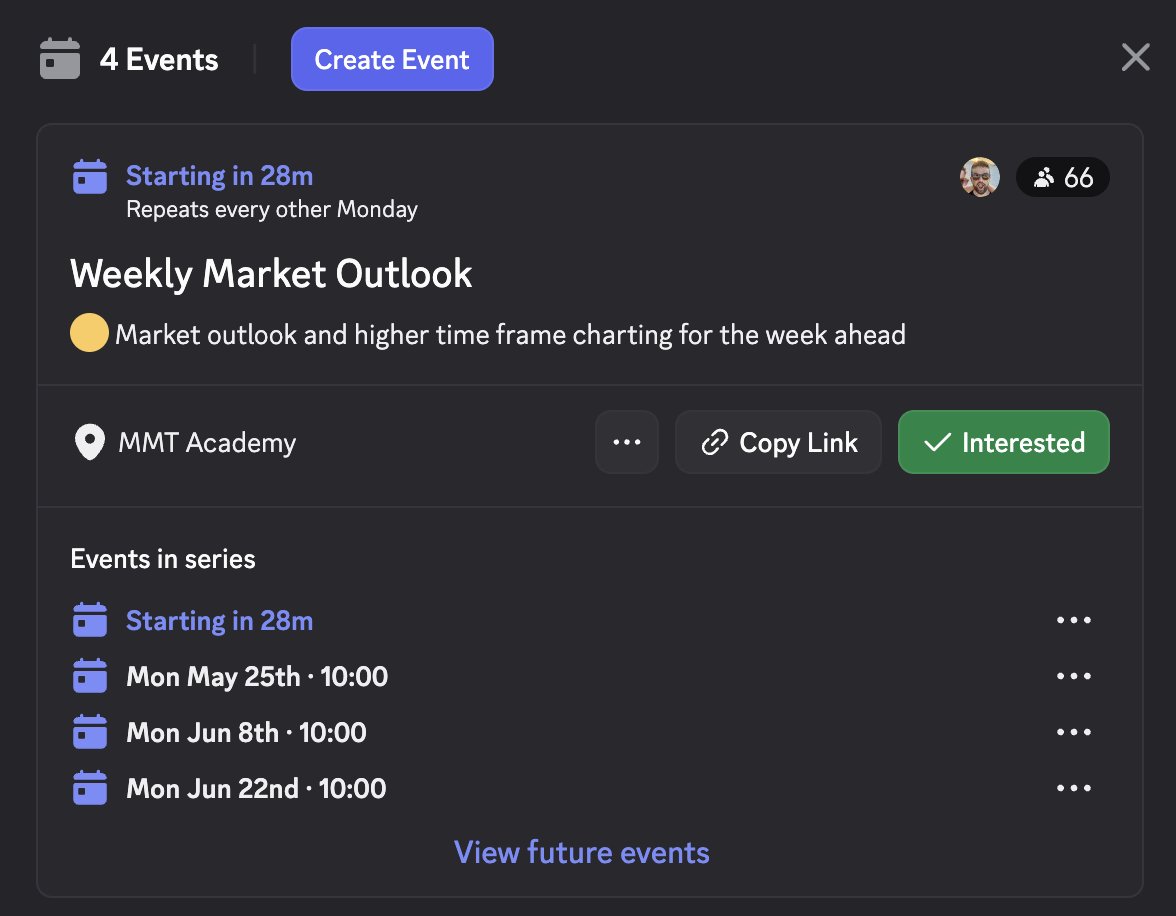Click the calendar icon in event header
Image resolution: width=1176 pixels, height=916 pixels.
point(90,176)
